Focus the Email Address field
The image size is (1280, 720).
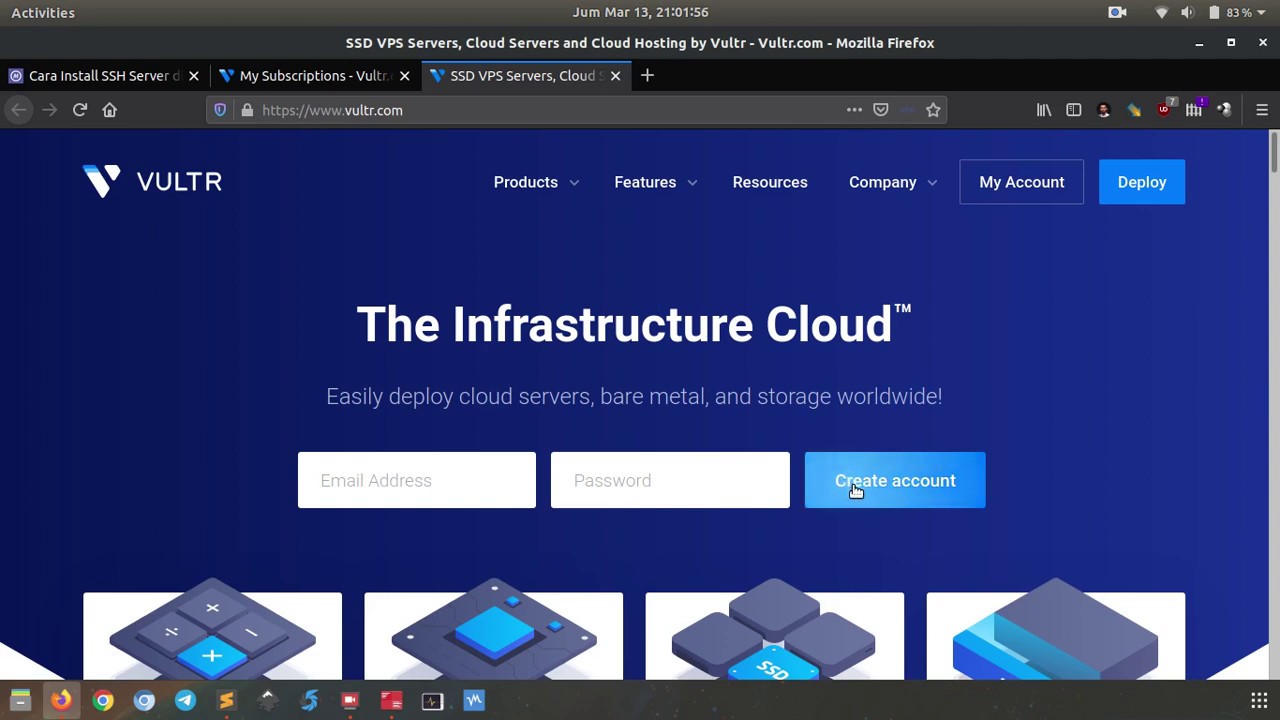point(417,481)
